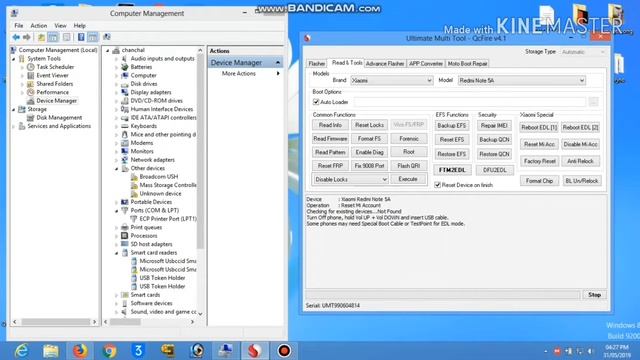Viewport: 640px width, 360px height.
Task: Click the Bandicam record icon on the taskbar
Action: pos(284,351)
